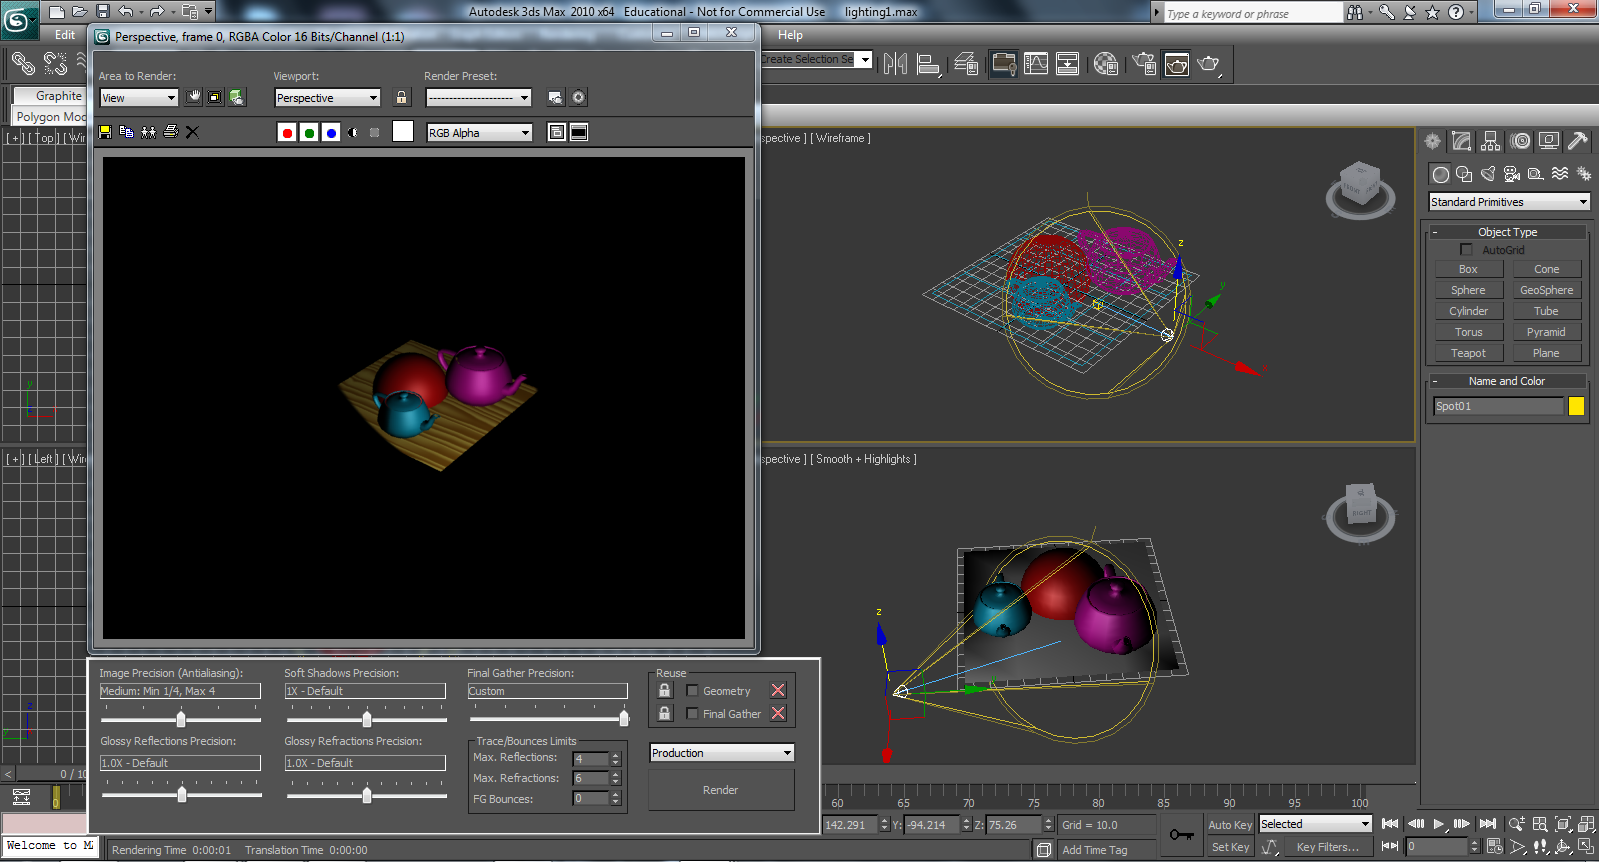
Task: Click the Align tool icon
Action: (x=929, y=64)
